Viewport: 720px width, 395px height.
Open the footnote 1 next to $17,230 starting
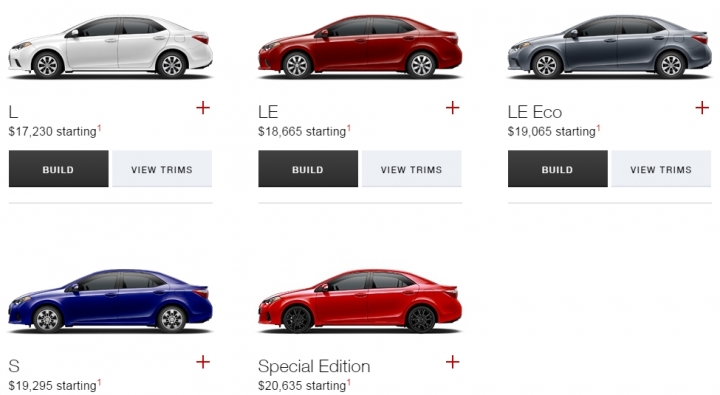pos(99,128)
